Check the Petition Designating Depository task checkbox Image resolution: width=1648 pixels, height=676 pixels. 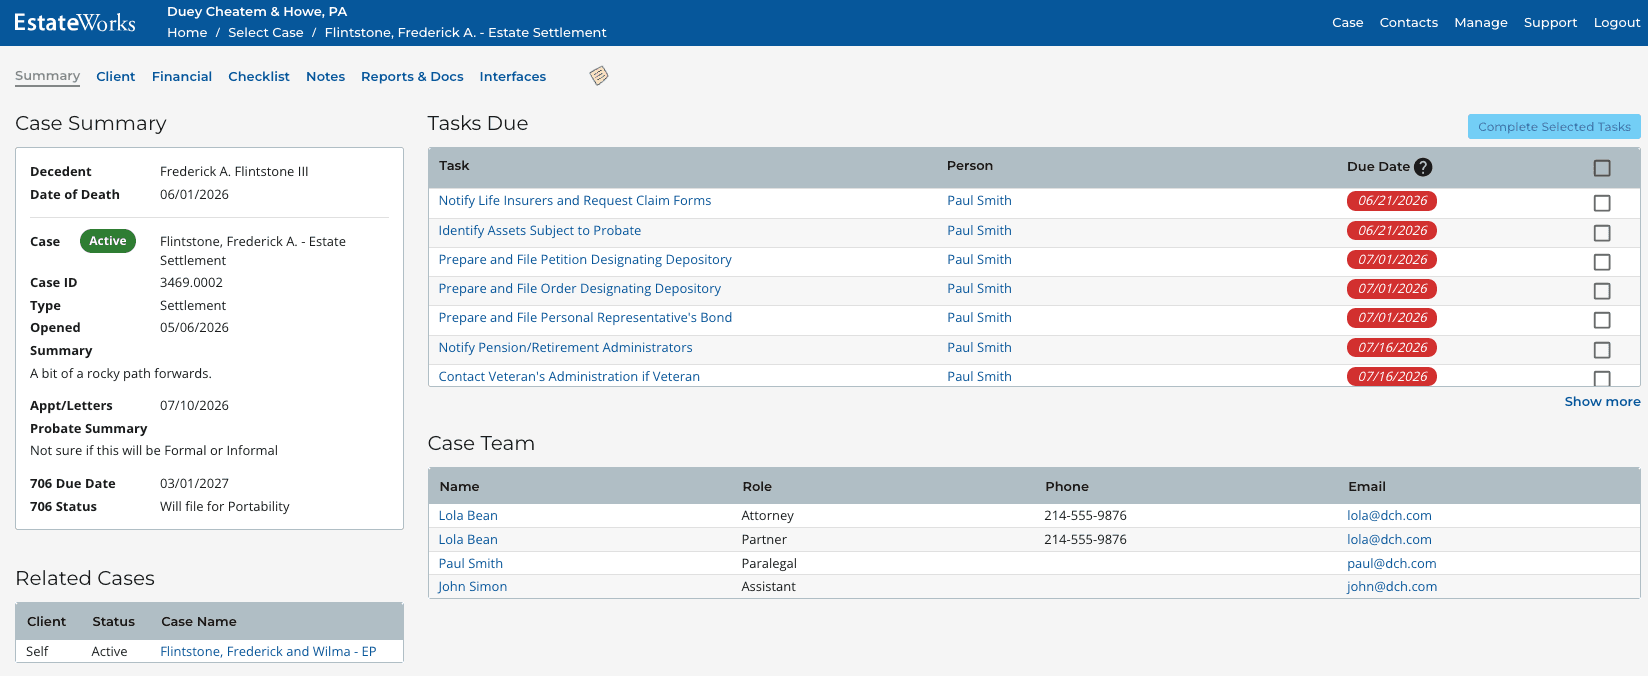click(x=1602, y=262)
